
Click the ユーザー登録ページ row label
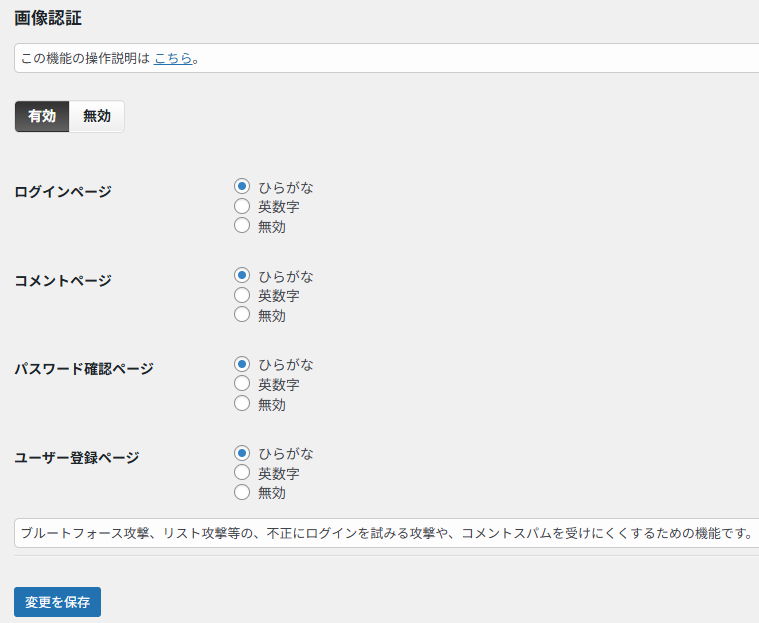pos(77,458)
